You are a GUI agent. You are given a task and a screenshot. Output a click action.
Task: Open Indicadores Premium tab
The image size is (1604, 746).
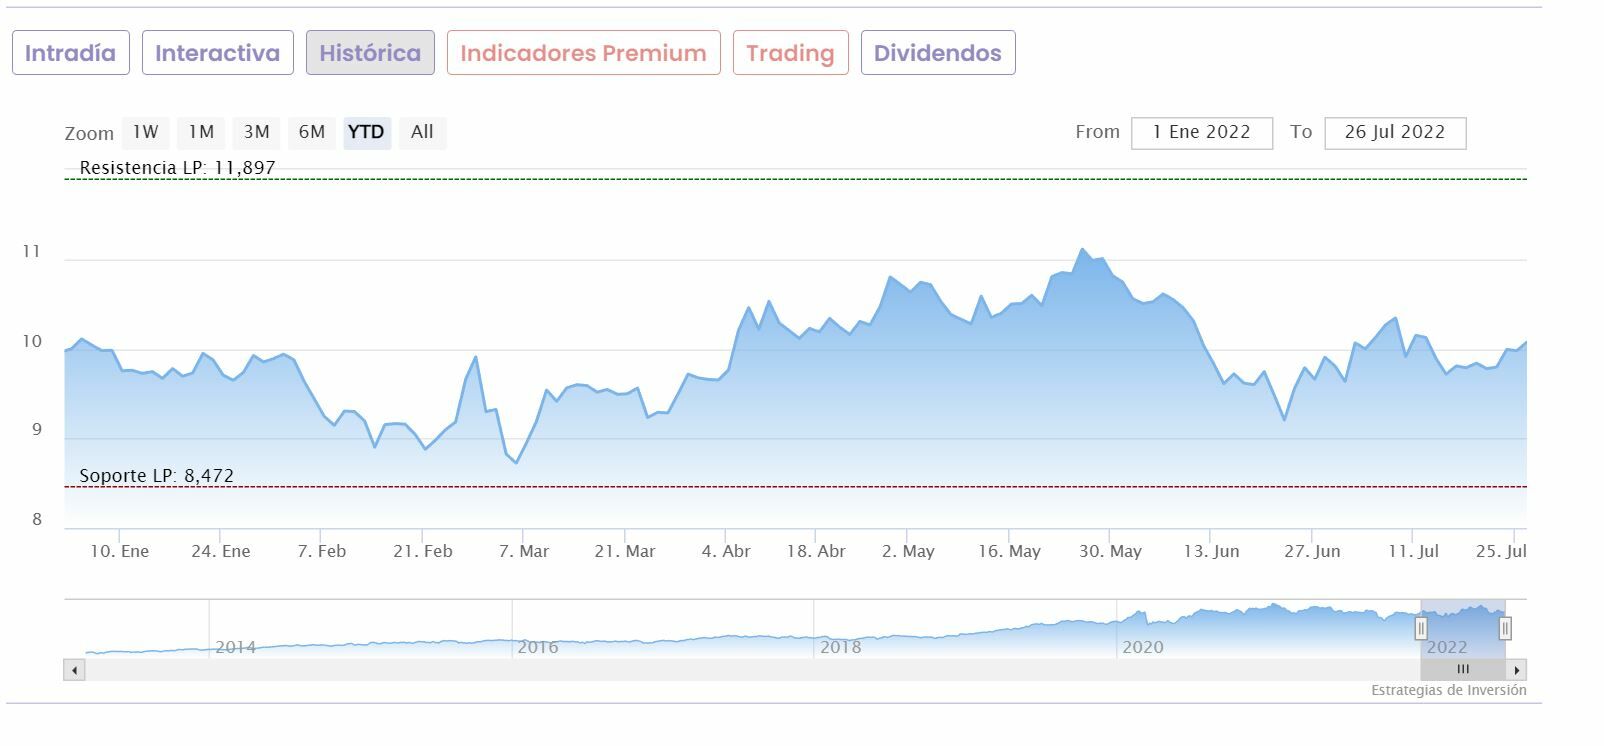[583, 53]
